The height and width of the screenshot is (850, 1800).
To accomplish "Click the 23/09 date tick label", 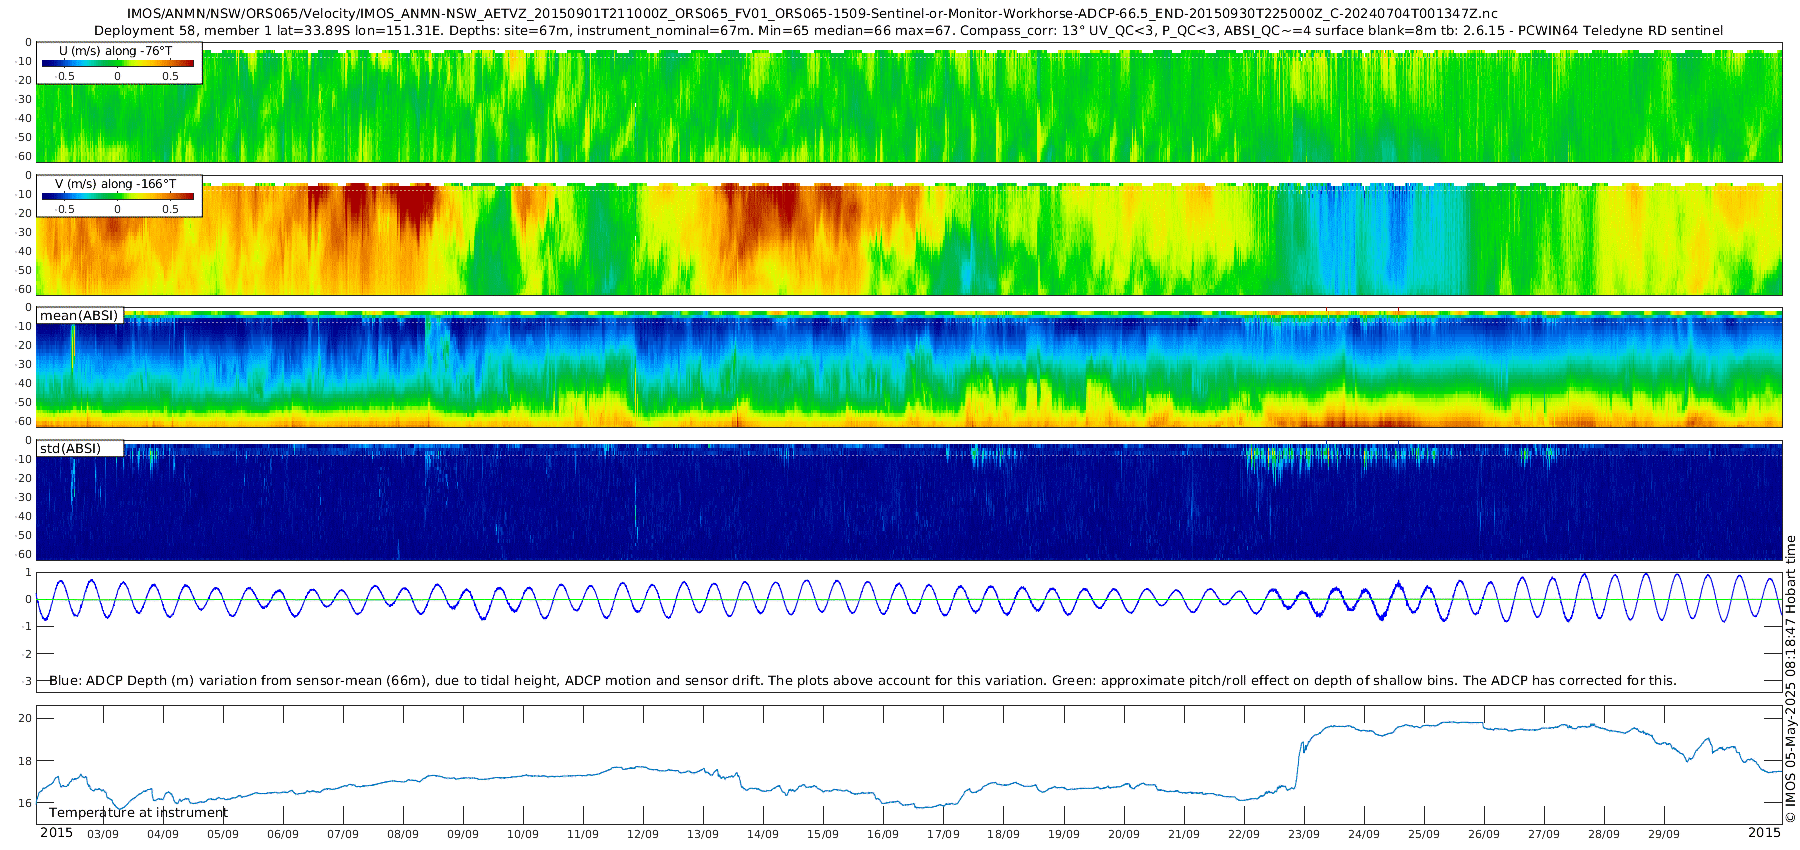I will point(1304,834).
